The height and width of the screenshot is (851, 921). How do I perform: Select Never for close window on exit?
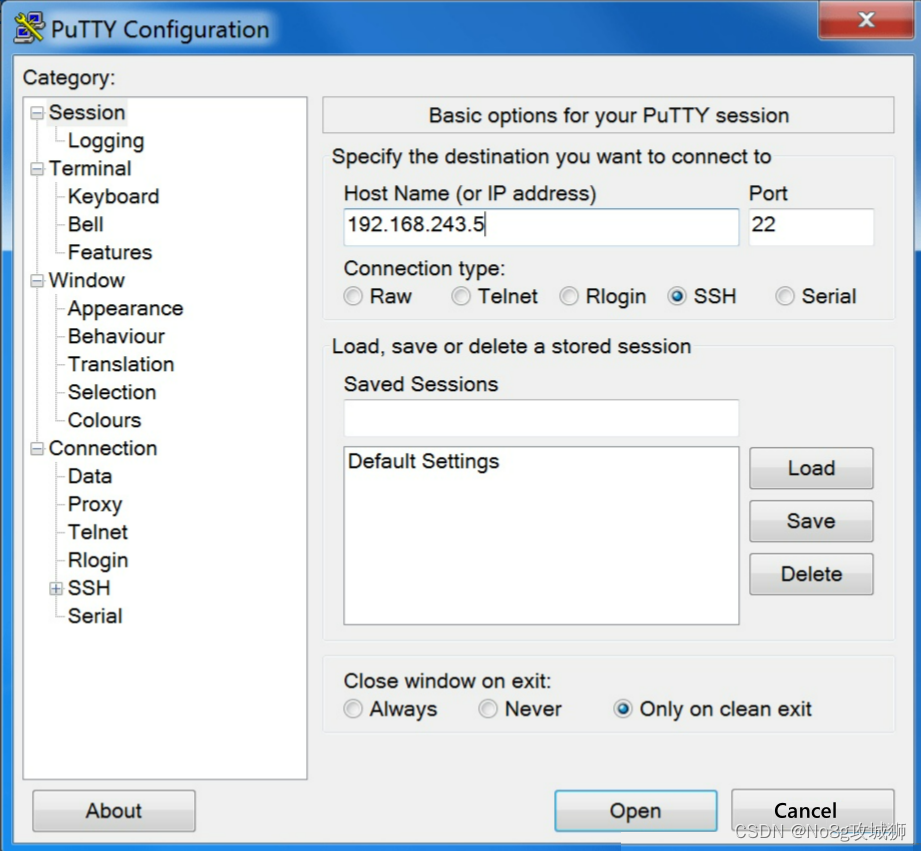[x=488, y=709]
